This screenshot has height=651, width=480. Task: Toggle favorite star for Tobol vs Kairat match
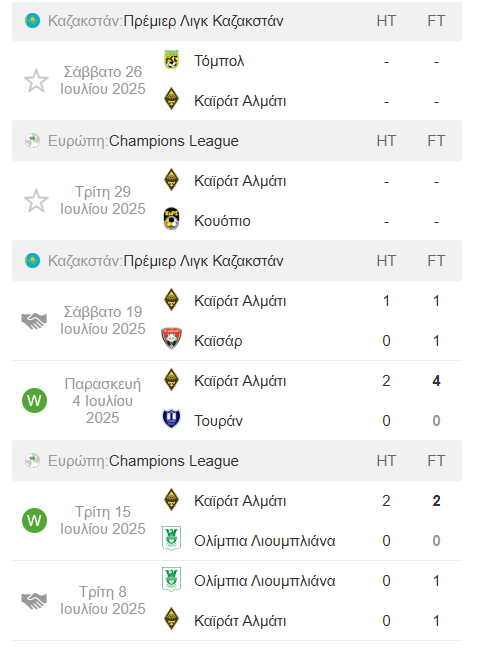click(36, 81)
